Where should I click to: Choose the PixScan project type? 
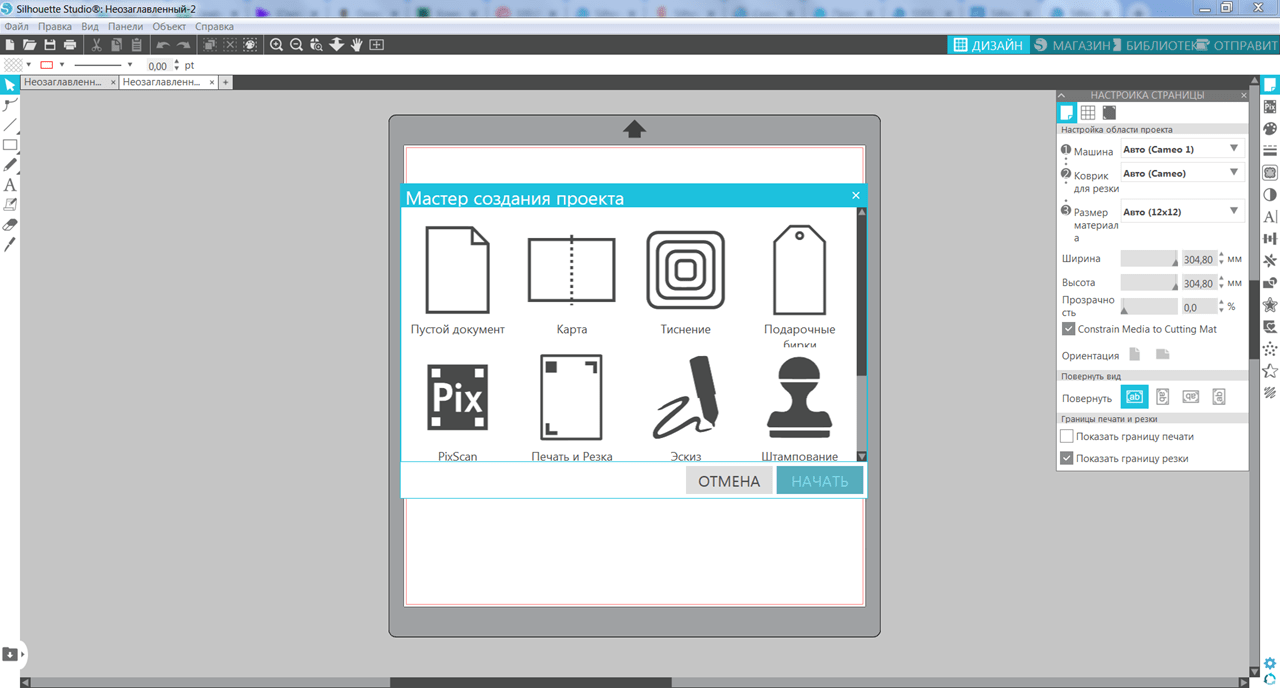pyautogui.click(x=458, y=397)
